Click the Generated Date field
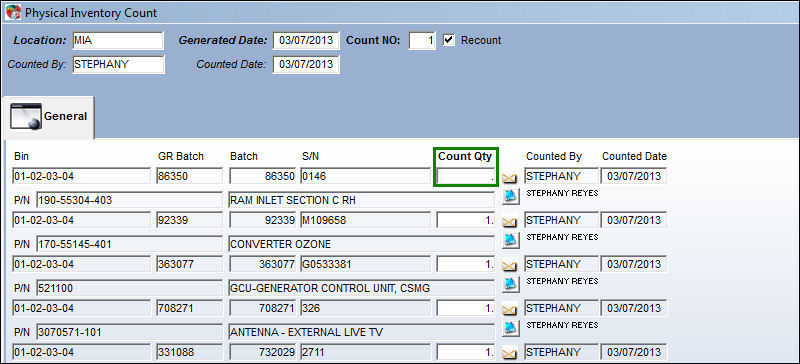Image resolution: width=800 pixels, height=364 pixels. click(x=306, y=40)
